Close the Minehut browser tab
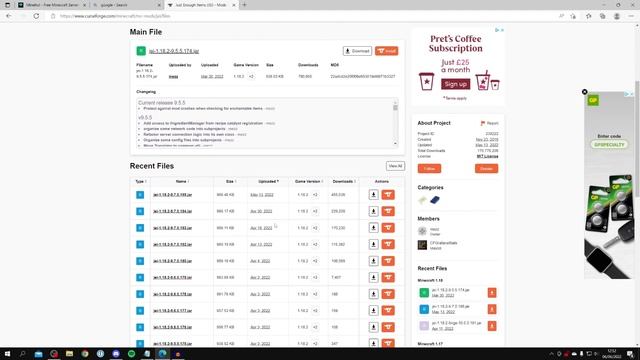 (84, 5)
